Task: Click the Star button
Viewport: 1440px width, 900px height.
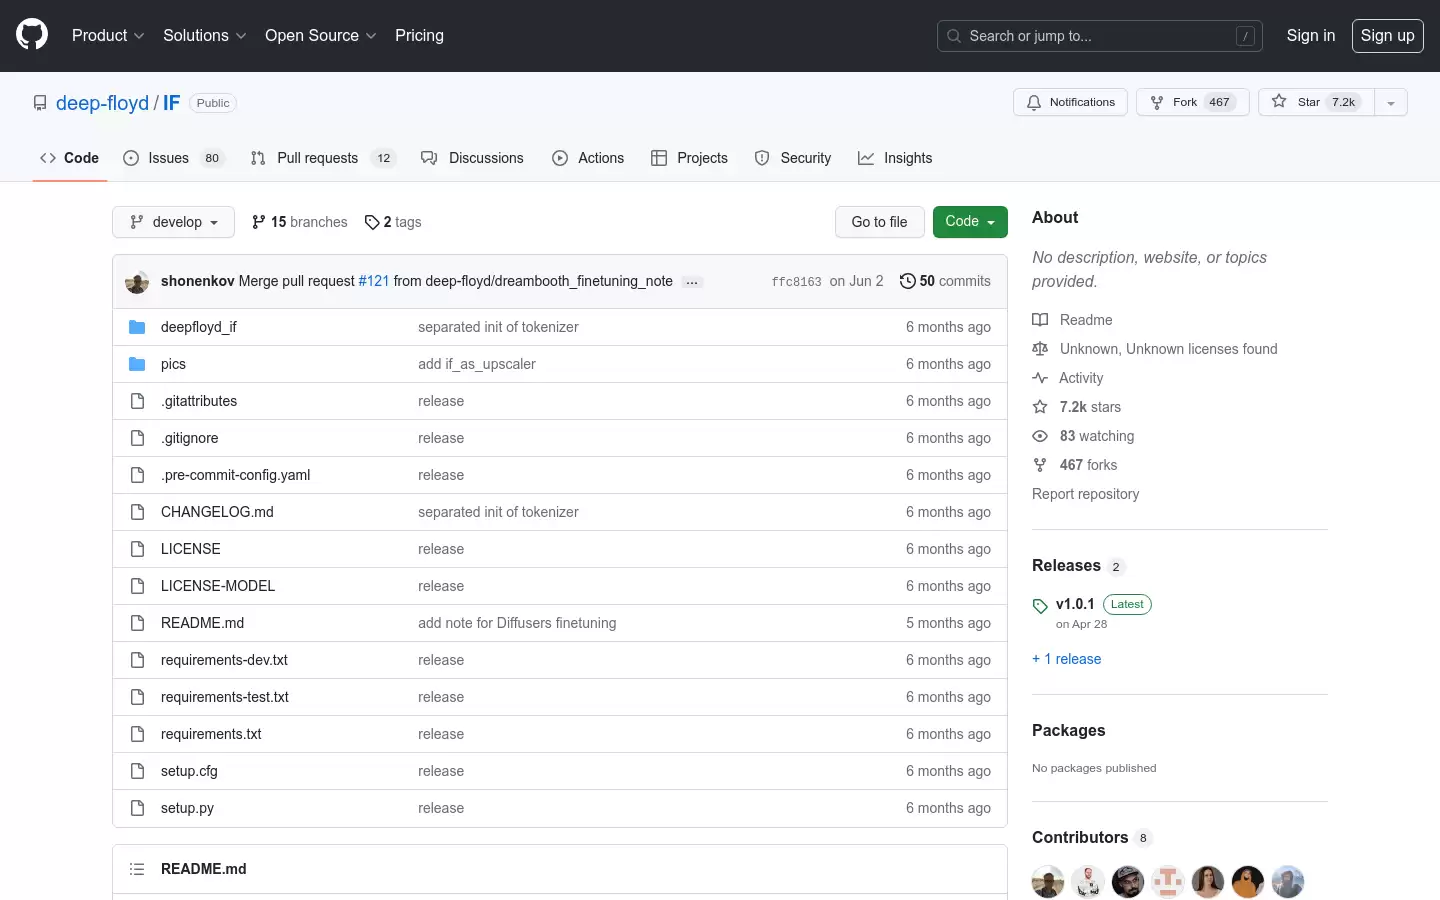Action: coord(1316,102)
